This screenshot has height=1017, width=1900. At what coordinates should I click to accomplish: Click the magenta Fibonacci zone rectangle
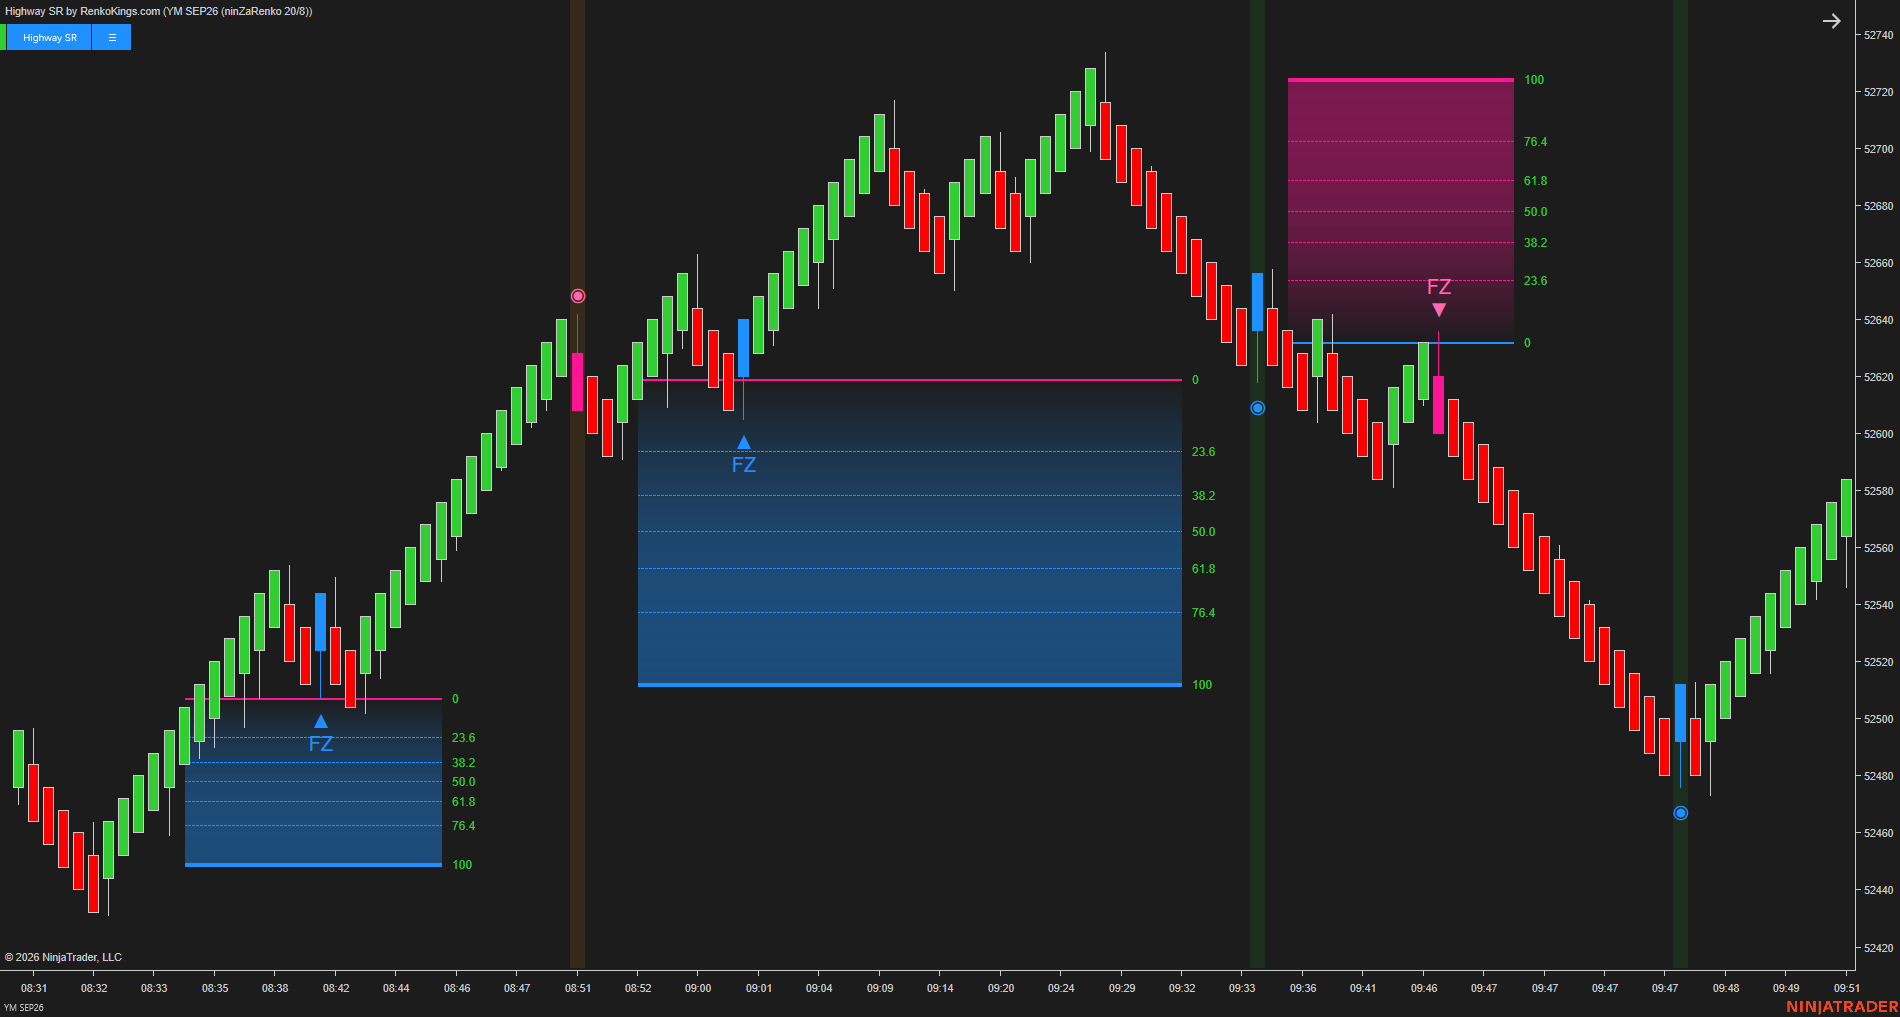coord(1401,211)
